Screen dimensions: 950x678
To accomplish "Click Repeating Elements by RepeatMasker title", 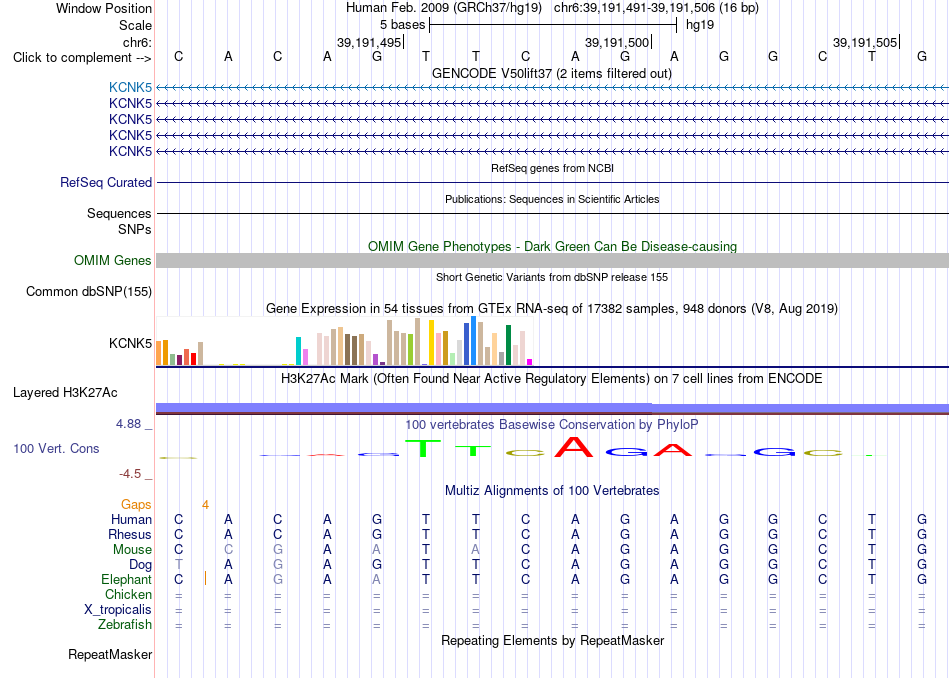I will coord(552,640).
